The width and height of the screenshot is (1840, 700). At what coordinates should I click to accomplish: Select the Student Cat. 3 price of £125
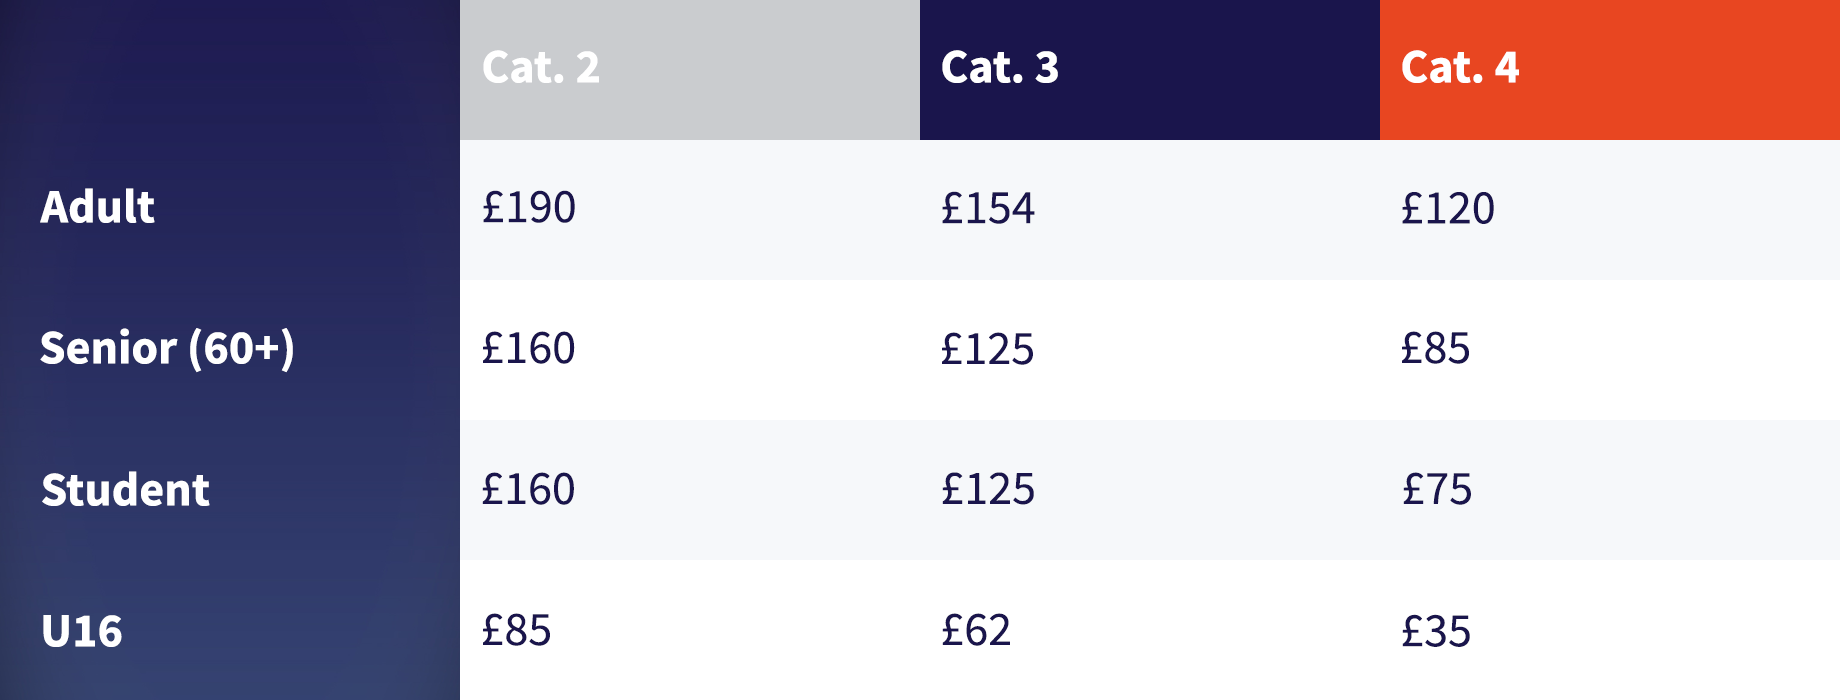click(988, 490)
